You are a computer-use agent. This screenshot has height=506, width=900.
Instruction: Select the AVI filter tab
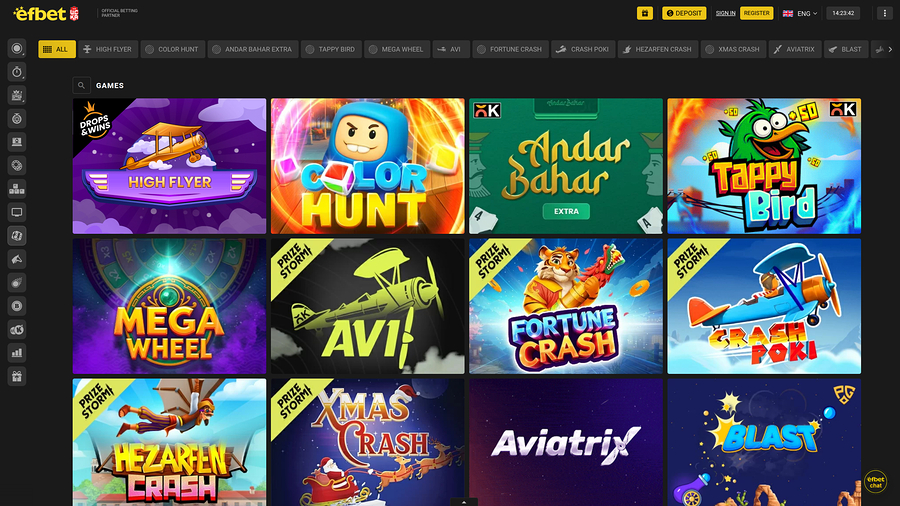pos(451,49)
